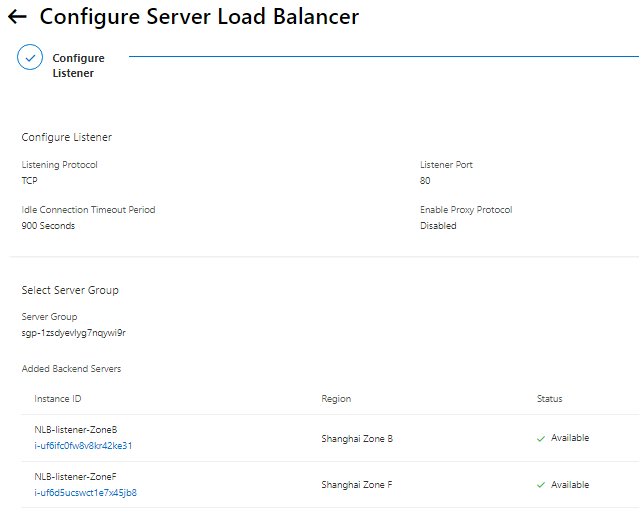
Task: Click the 900 Seconds idle timeout value
Action: point(48,226)
